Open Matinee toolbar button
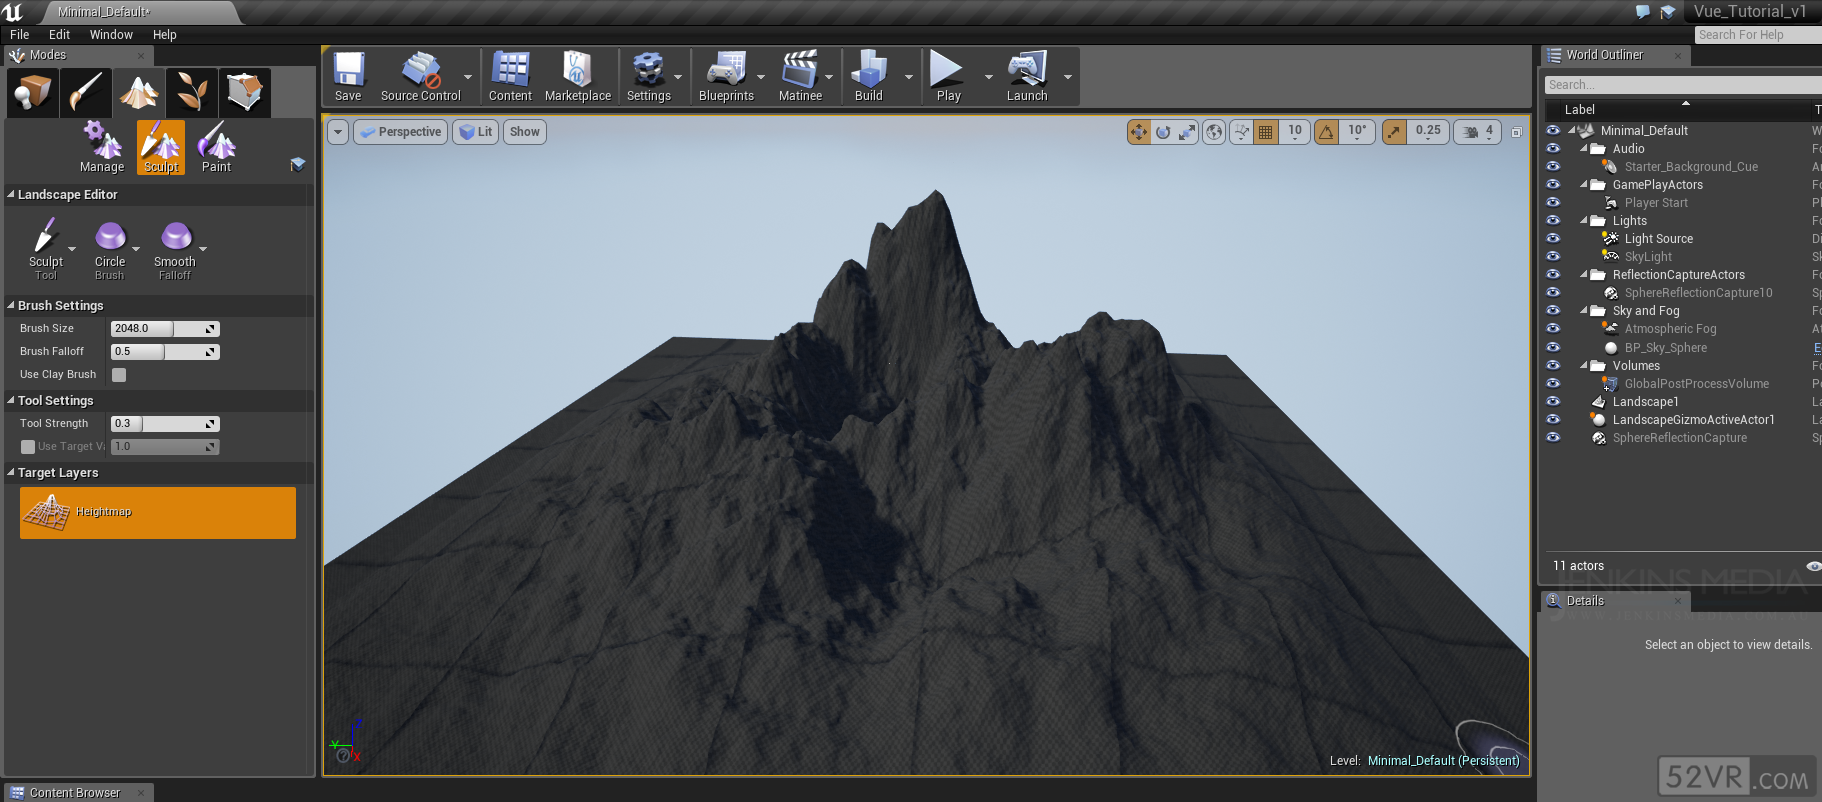 coord(800,77)
